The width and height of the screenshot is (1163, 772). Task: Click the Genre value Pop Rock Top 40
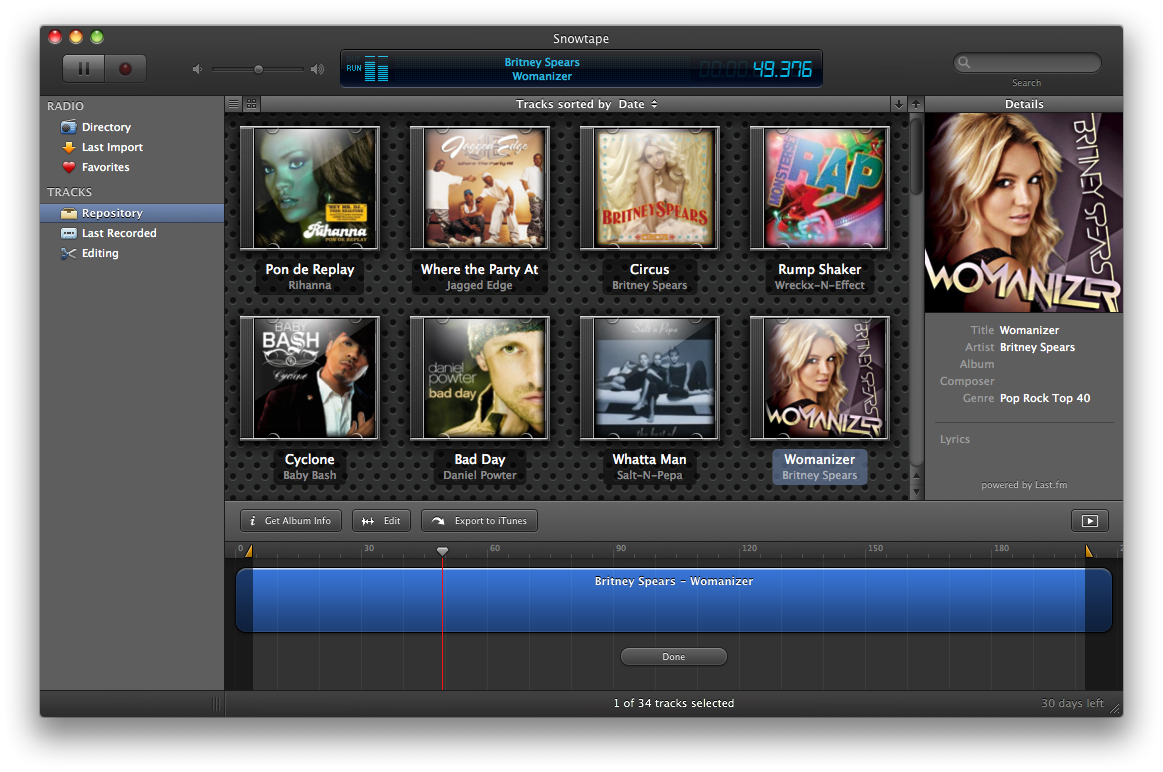(1045, 398)
